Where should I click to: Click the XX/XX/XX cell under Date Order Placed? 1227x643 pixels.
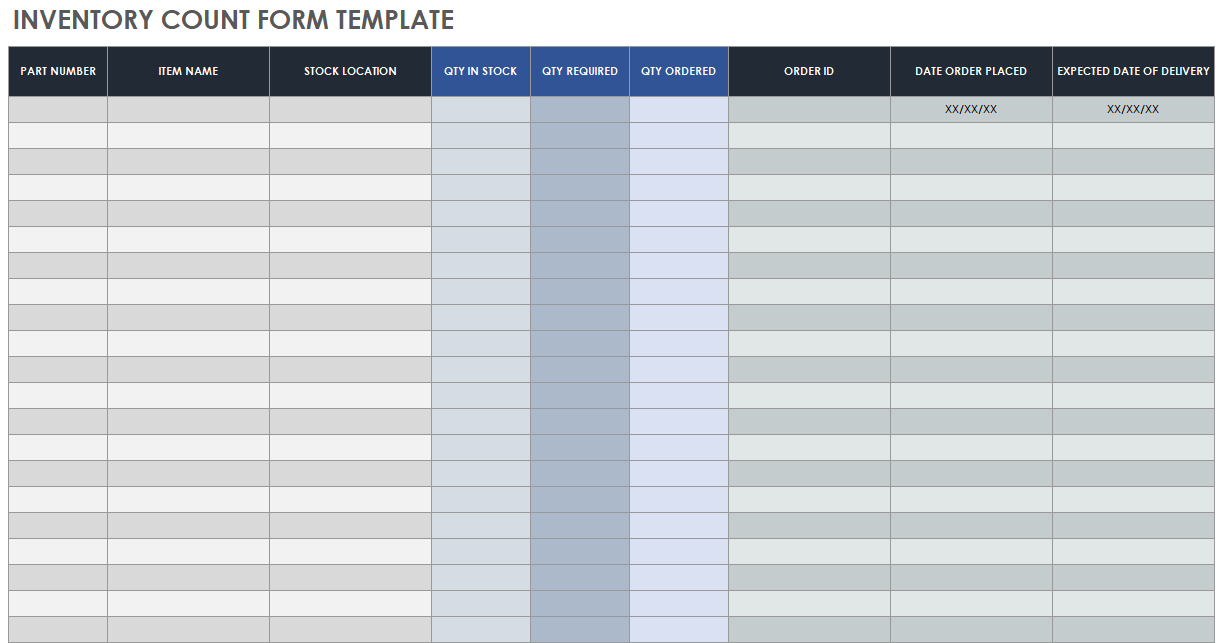point(971,110)
